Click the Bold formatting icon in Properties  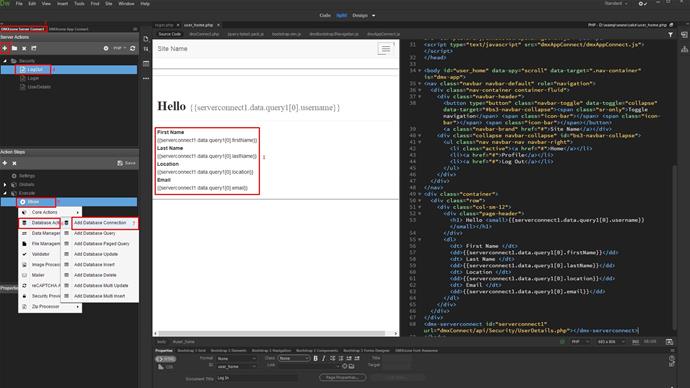(x=316, y=359)
